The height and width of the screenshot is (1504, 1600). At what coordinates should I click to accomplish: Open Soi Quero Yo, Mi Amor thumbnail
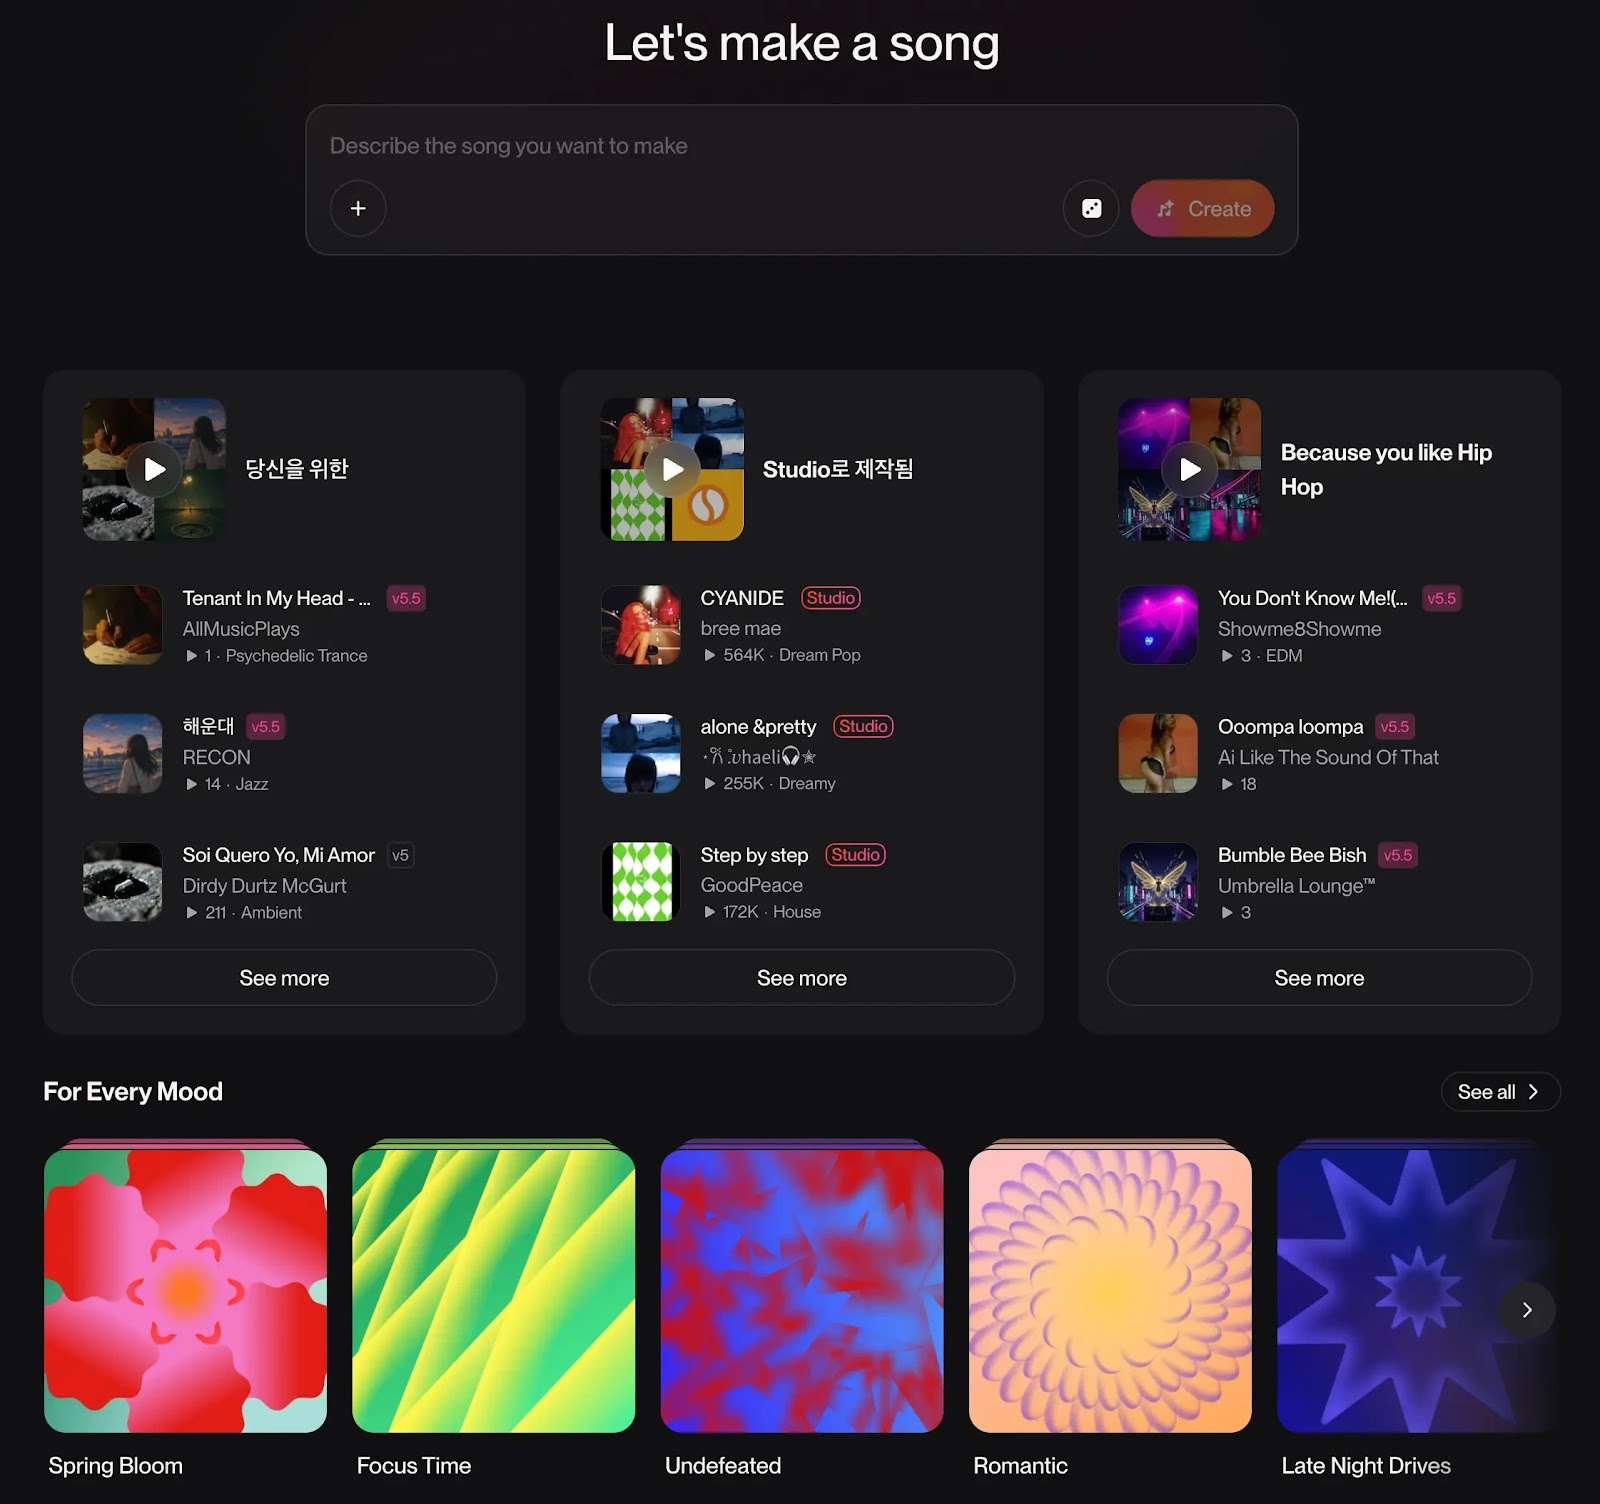(x=123, y=882)
